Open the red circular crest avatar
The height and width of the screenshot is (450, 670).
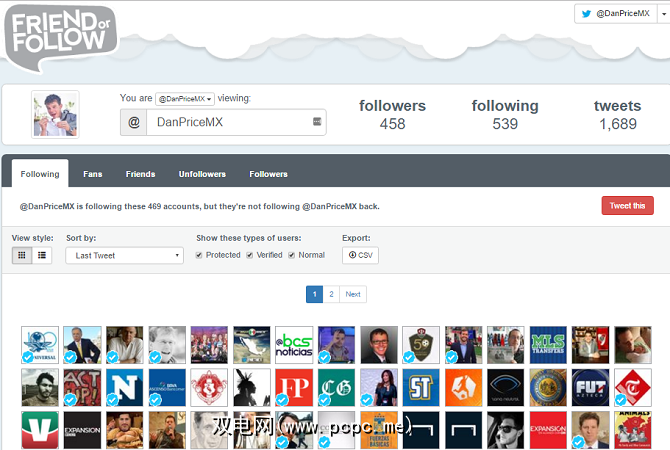(x=209, y=388)
